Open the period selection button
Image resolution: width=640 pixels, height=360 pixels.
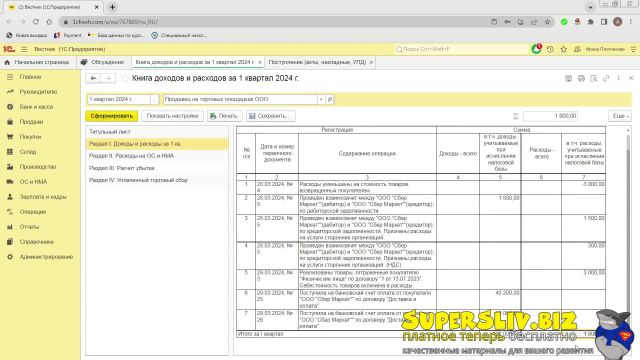[x=154, y=99]
